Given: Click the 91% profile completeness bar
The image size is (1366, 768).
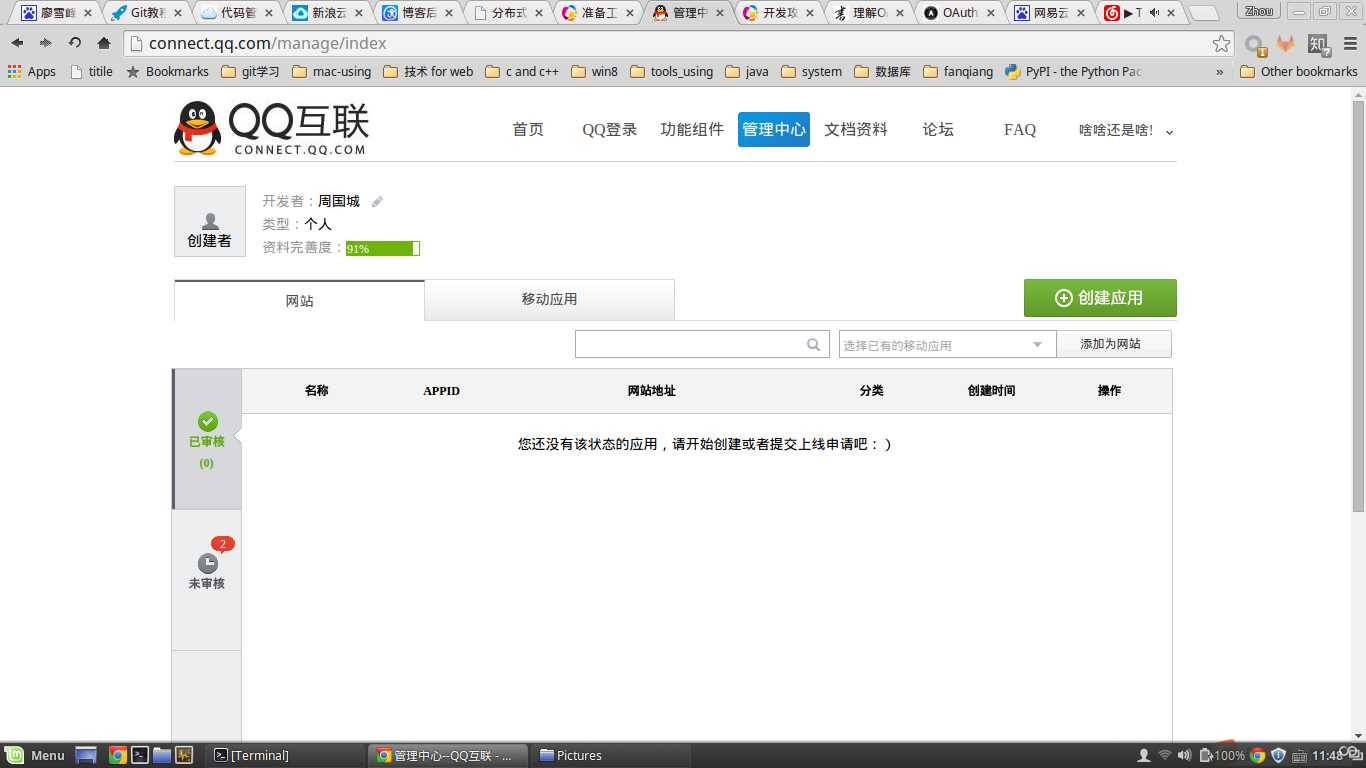Looking at the screenshot, I should [x=382, y=248].
